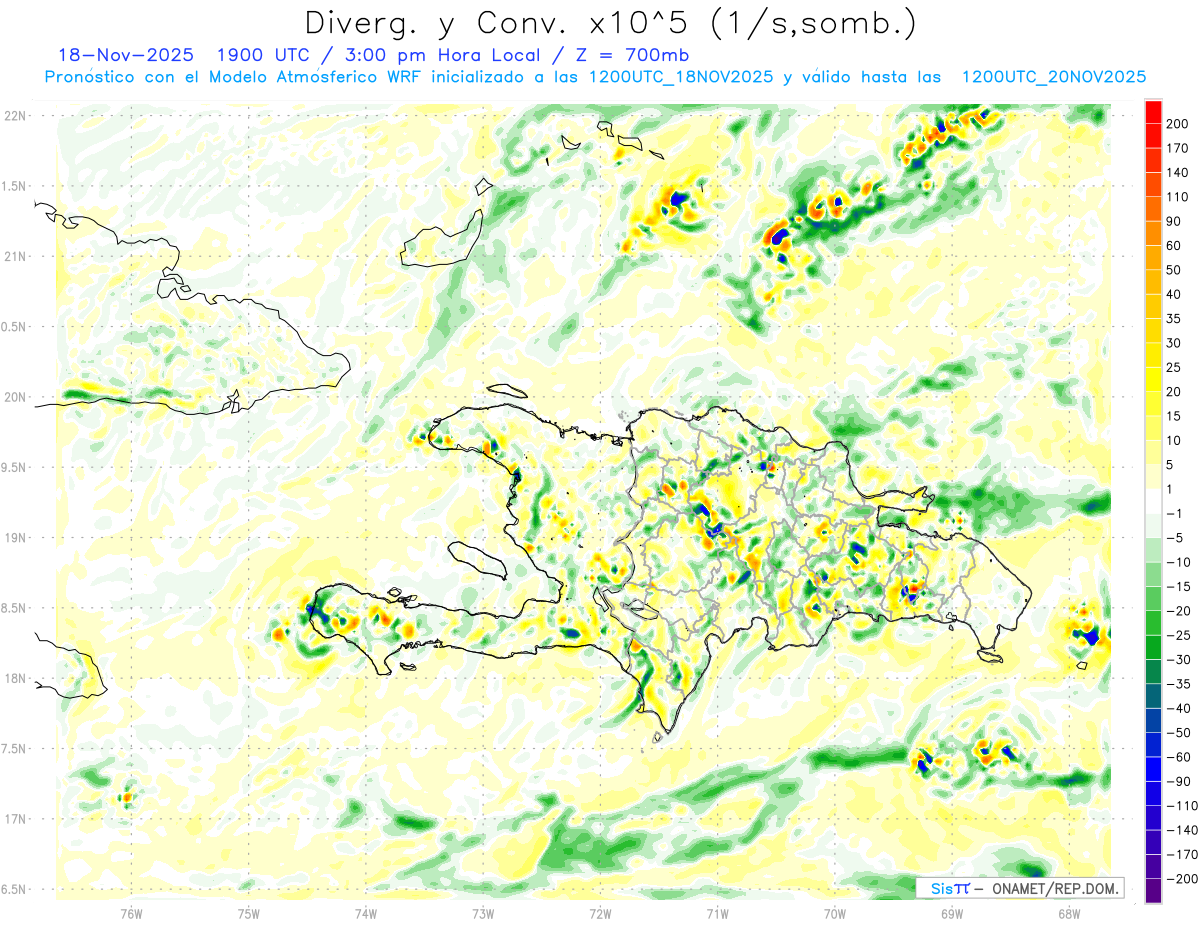1200x927 pixels.
Task: Click the '21N' latitude label
Action: (14, 256)
